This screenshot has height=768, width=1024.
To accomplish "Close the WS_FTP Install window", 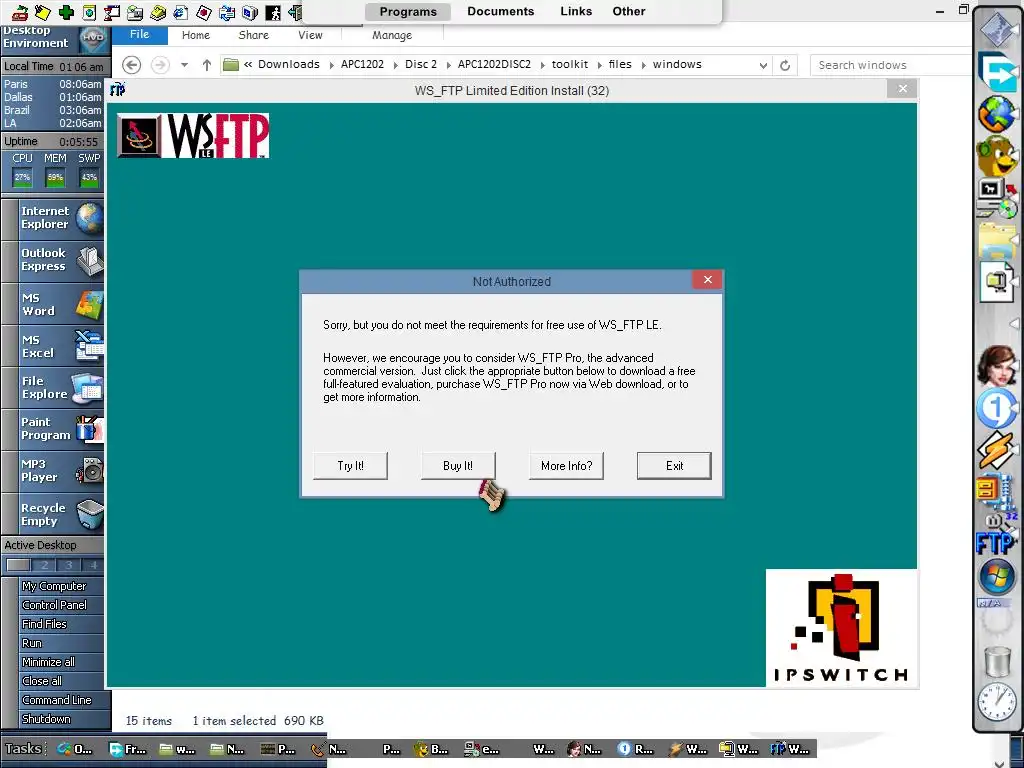I will [903, 89].
